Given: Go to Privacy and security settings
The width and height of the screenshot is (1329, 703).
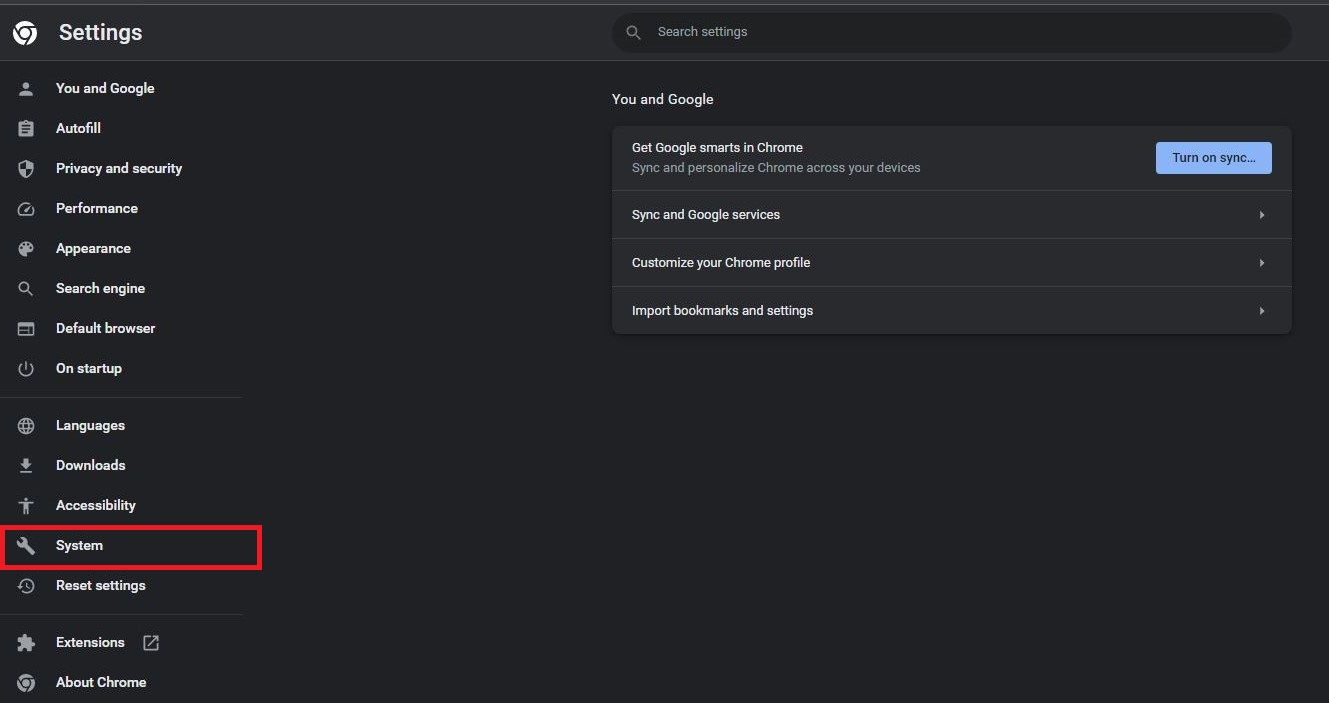Looking at the screenshot, I should pyautogui.click(x=121, y=168).
